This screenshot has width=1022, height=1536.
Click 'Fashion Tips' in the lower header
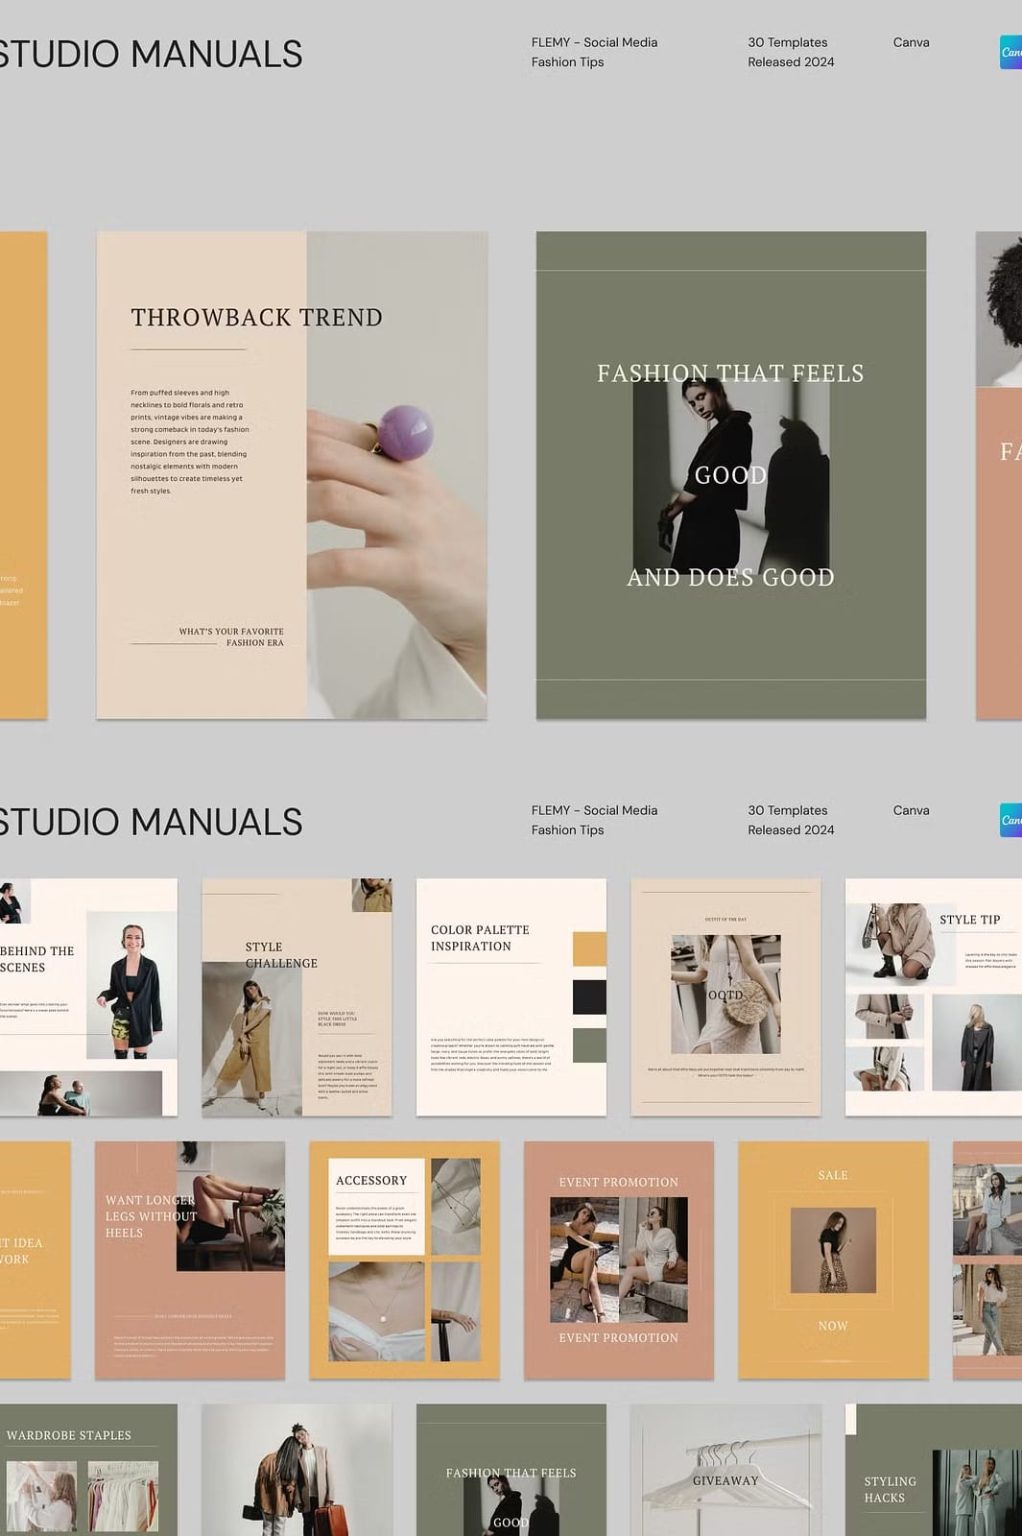(567, 830)
